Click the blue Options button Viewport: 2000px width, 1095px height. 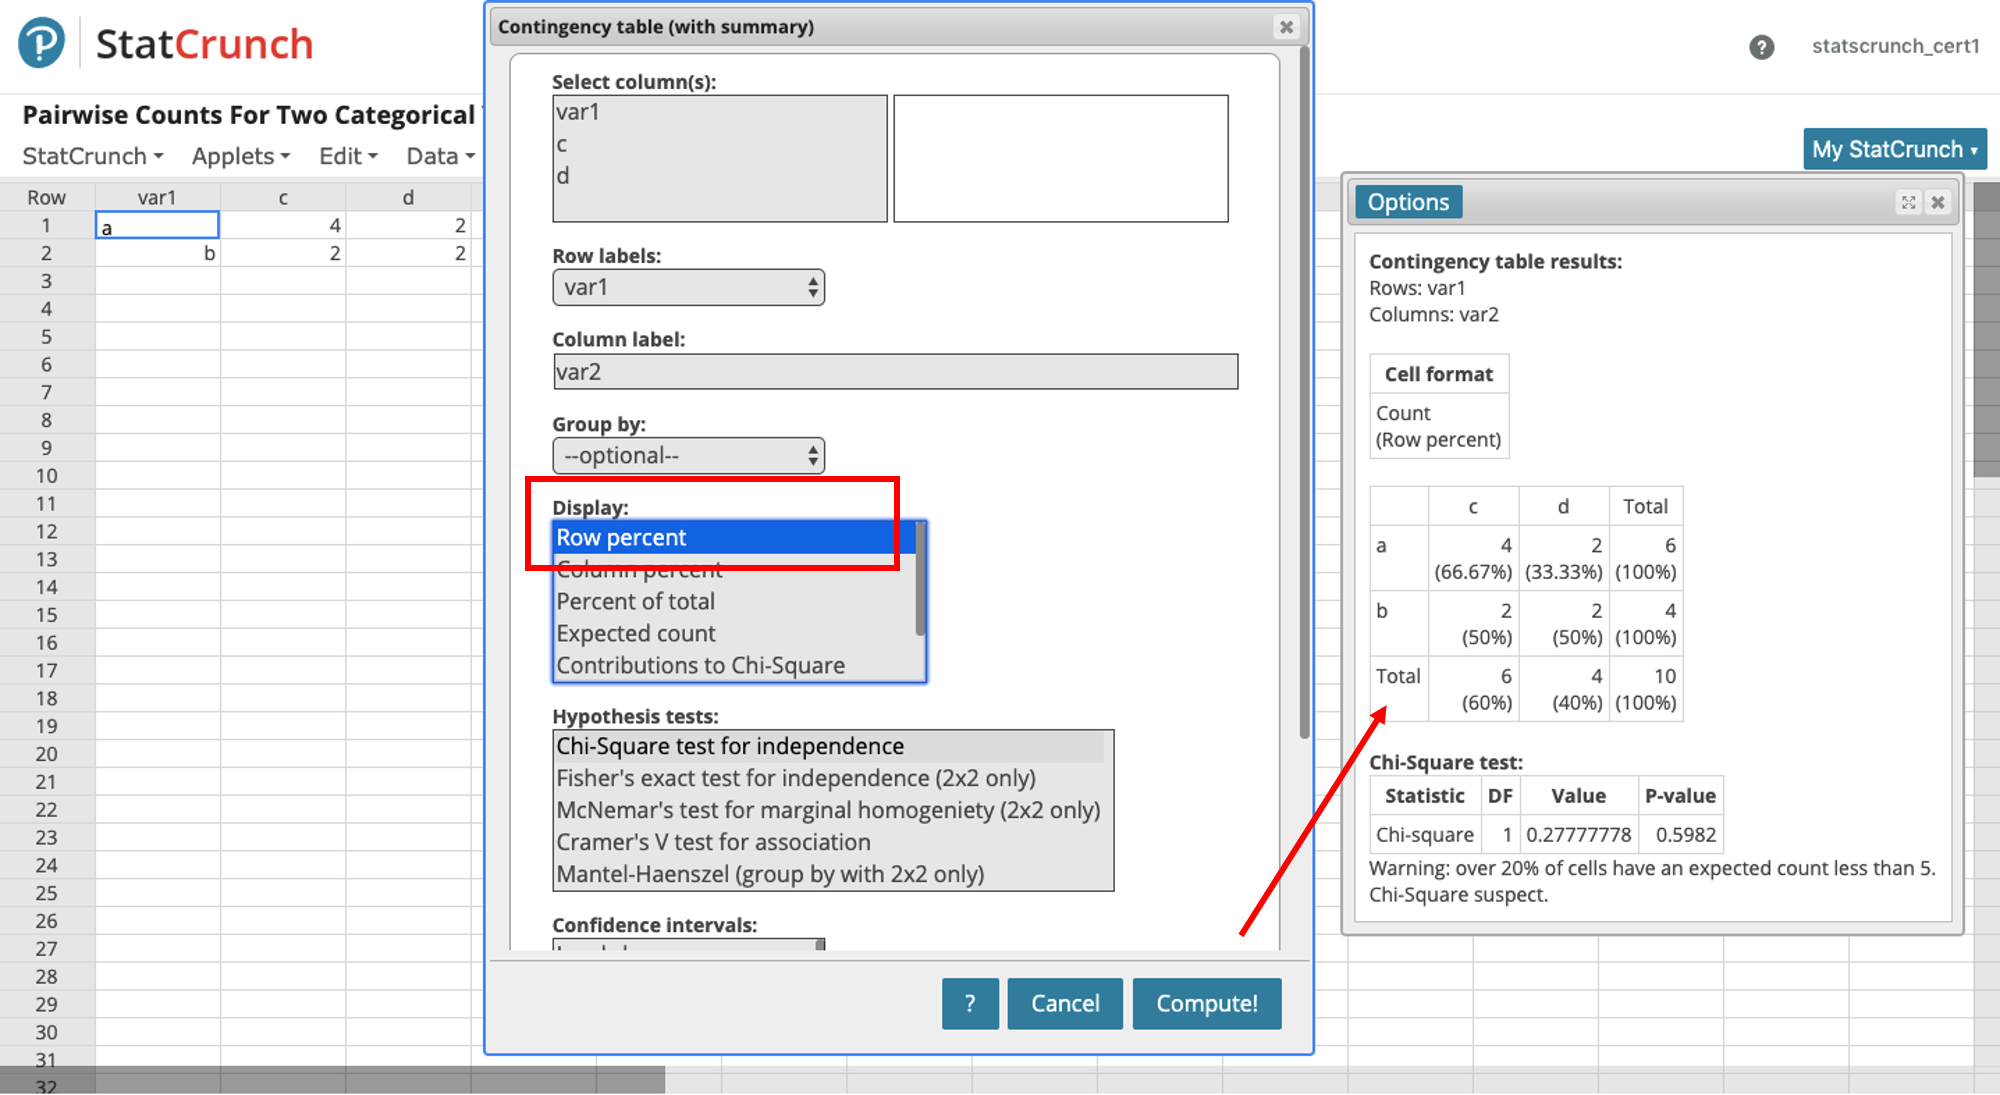coord(1407,202)
